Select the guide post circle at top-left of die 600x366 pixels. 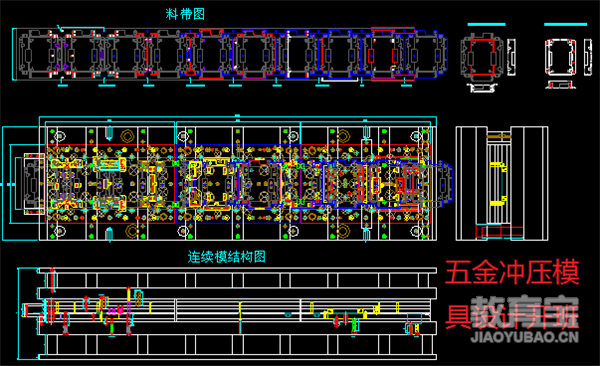tap(59, 136)
